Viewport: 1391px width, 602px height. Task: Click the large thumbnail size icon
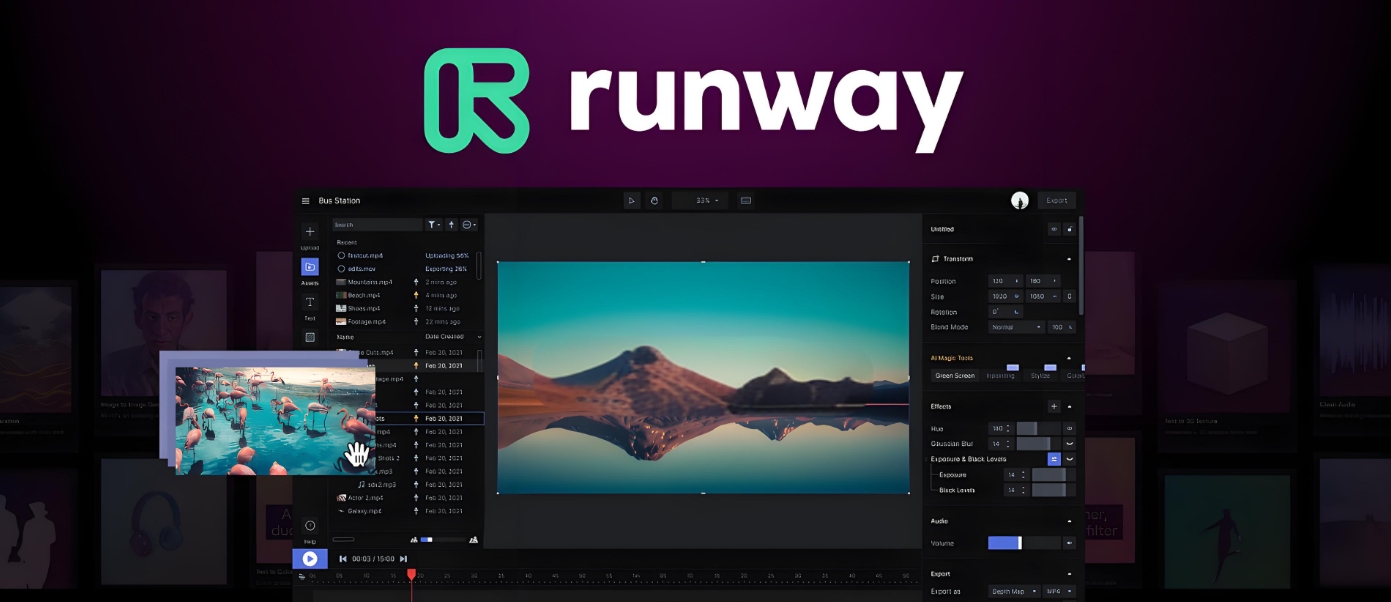tap(473, 540)
